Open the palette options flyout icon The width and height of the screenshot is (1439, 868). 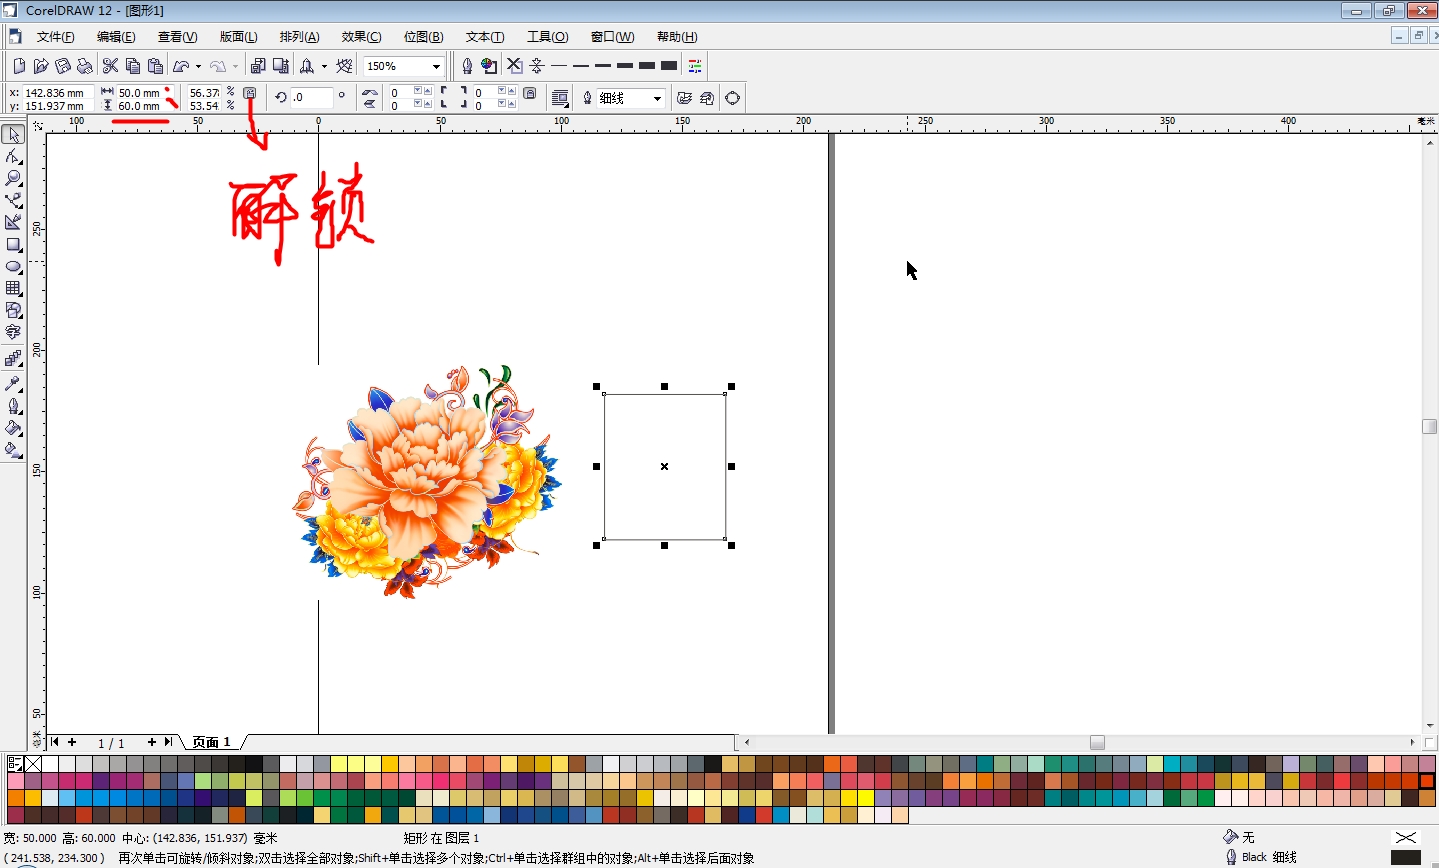[14, 764]
